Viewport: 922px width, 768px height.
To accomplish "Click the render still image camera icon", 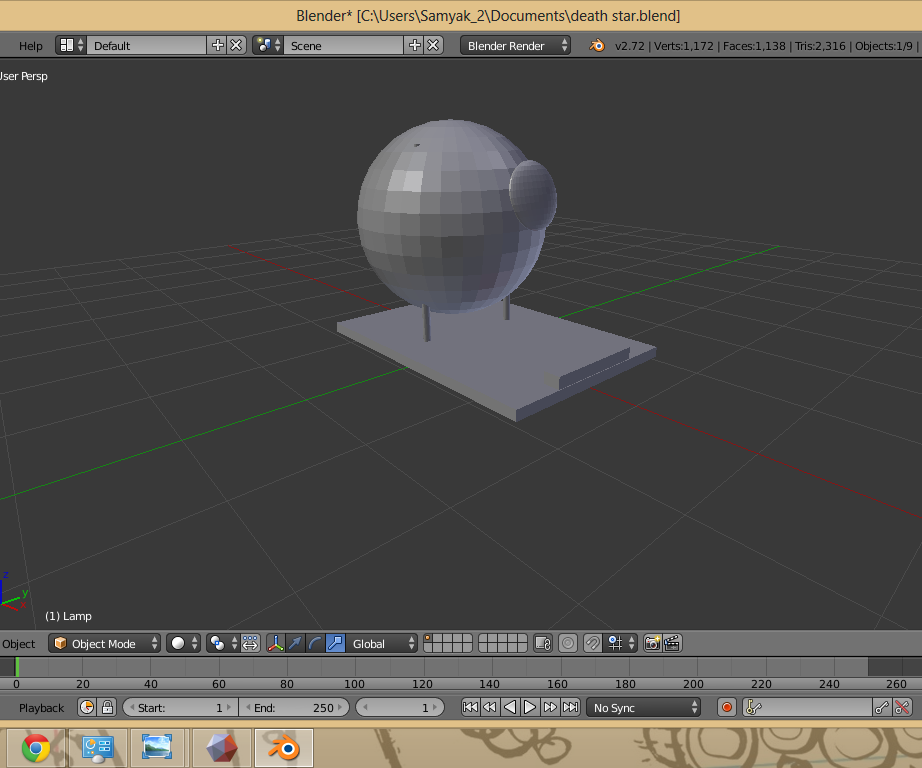I will coord(652,643).
